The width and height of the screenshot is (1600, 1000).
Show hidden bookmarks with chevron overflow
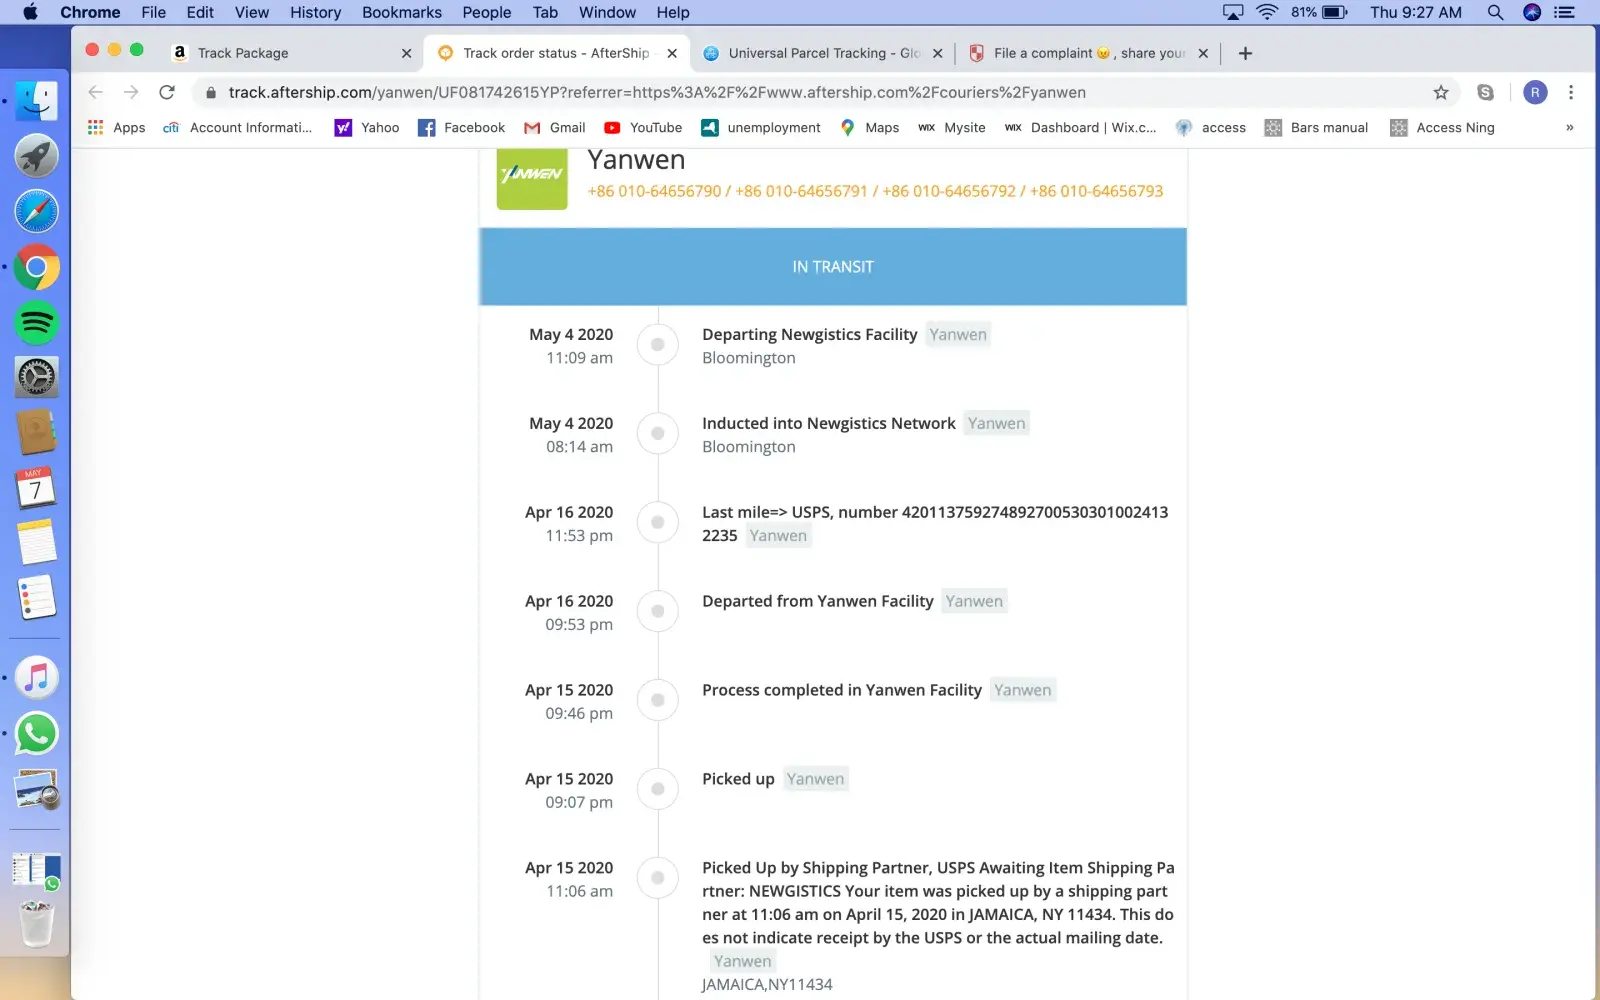coord(1569,127)
